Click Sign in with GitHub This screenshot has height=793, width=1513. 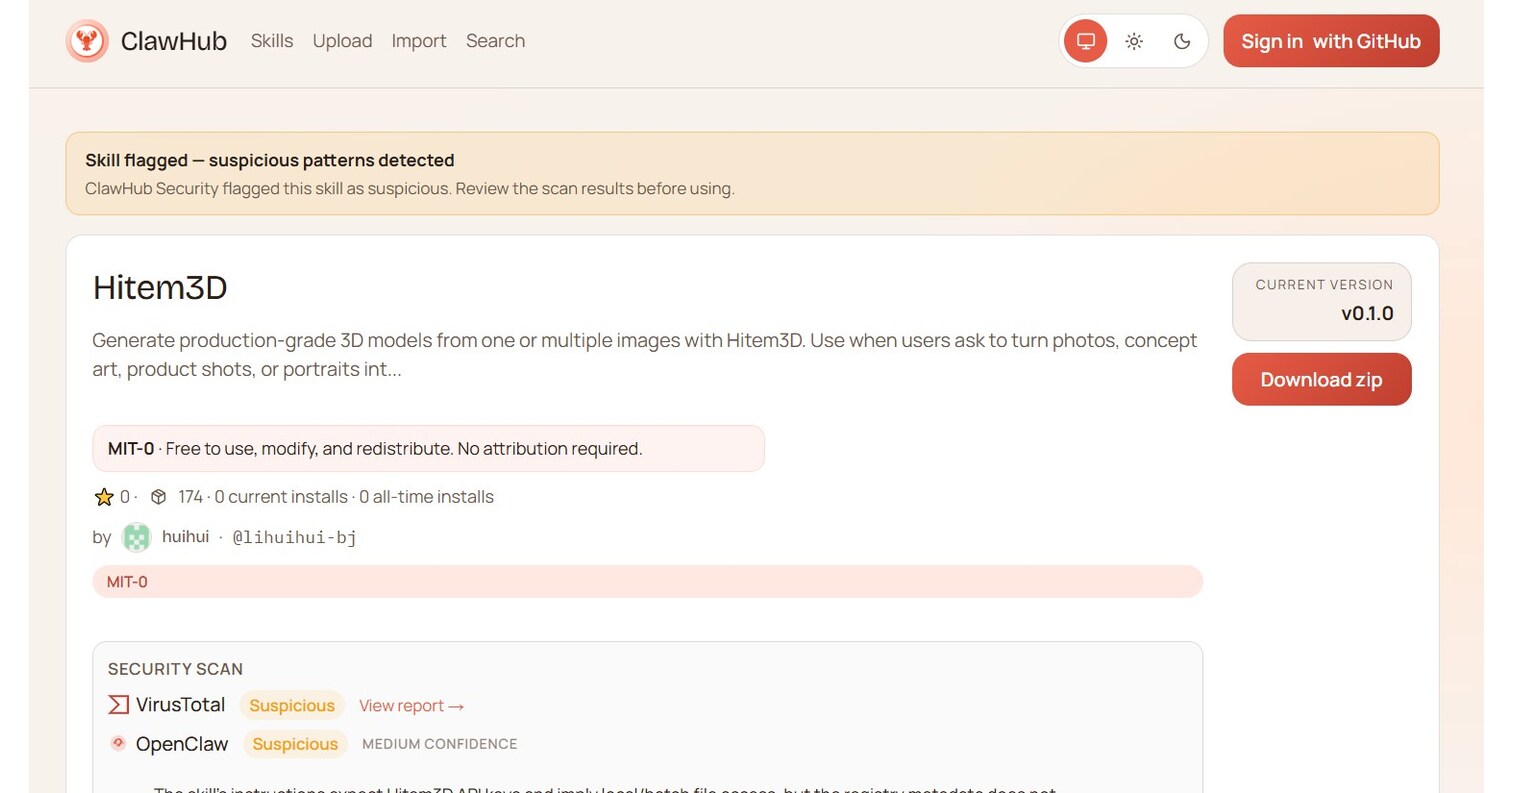(1330, 41)
